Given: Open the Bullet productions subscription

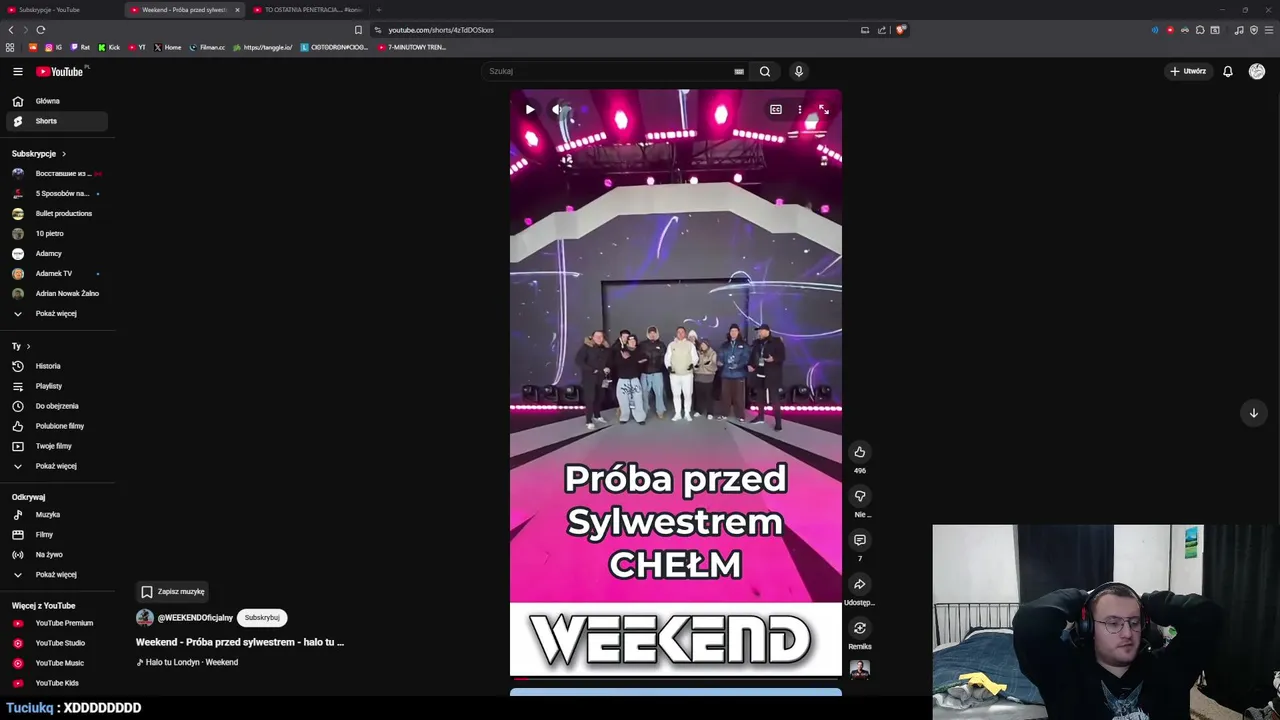Looking at the screenshot, I should [x=57, y=213].
